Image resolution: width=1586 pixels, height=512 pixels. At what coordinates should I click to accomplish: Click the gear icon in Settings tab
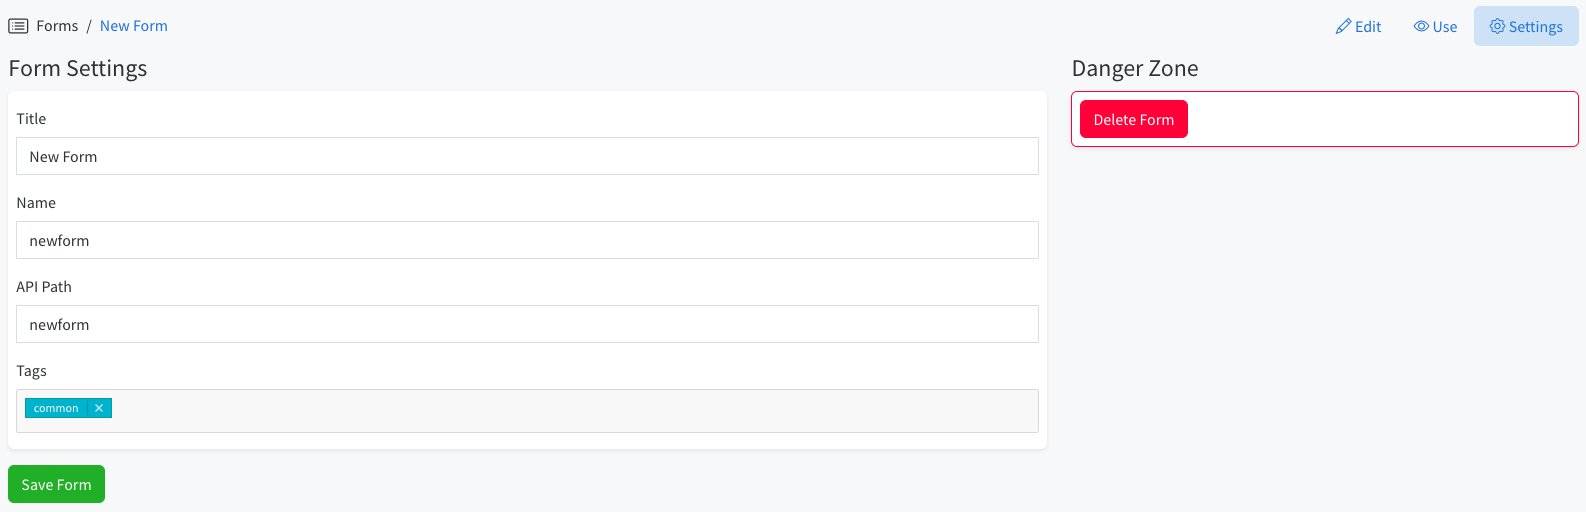tap(1497, 26)
